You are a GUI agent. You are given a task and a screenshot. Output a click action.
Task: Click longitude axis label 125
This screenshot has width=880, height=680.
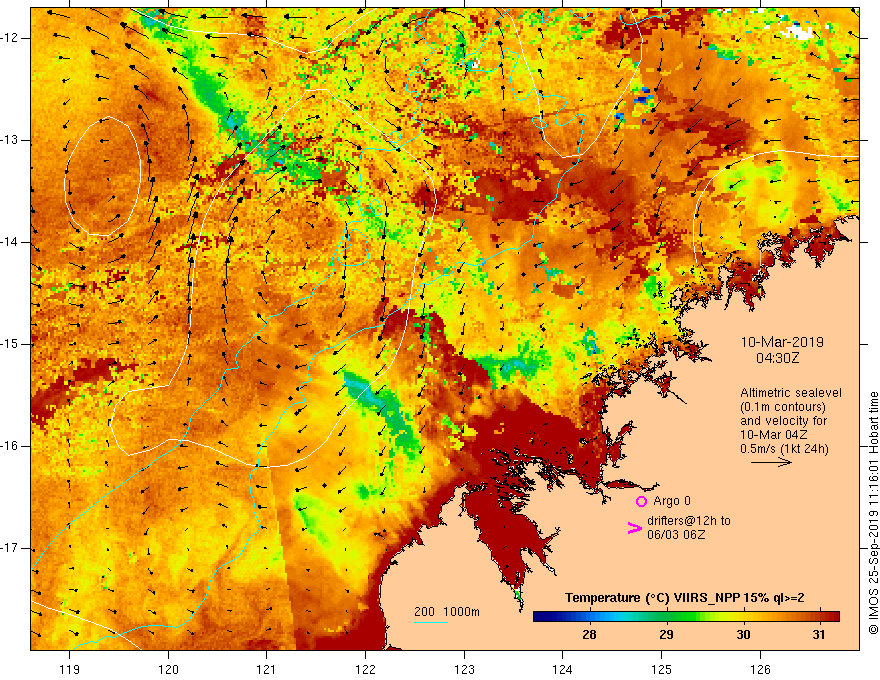click(x=662, y=669)
